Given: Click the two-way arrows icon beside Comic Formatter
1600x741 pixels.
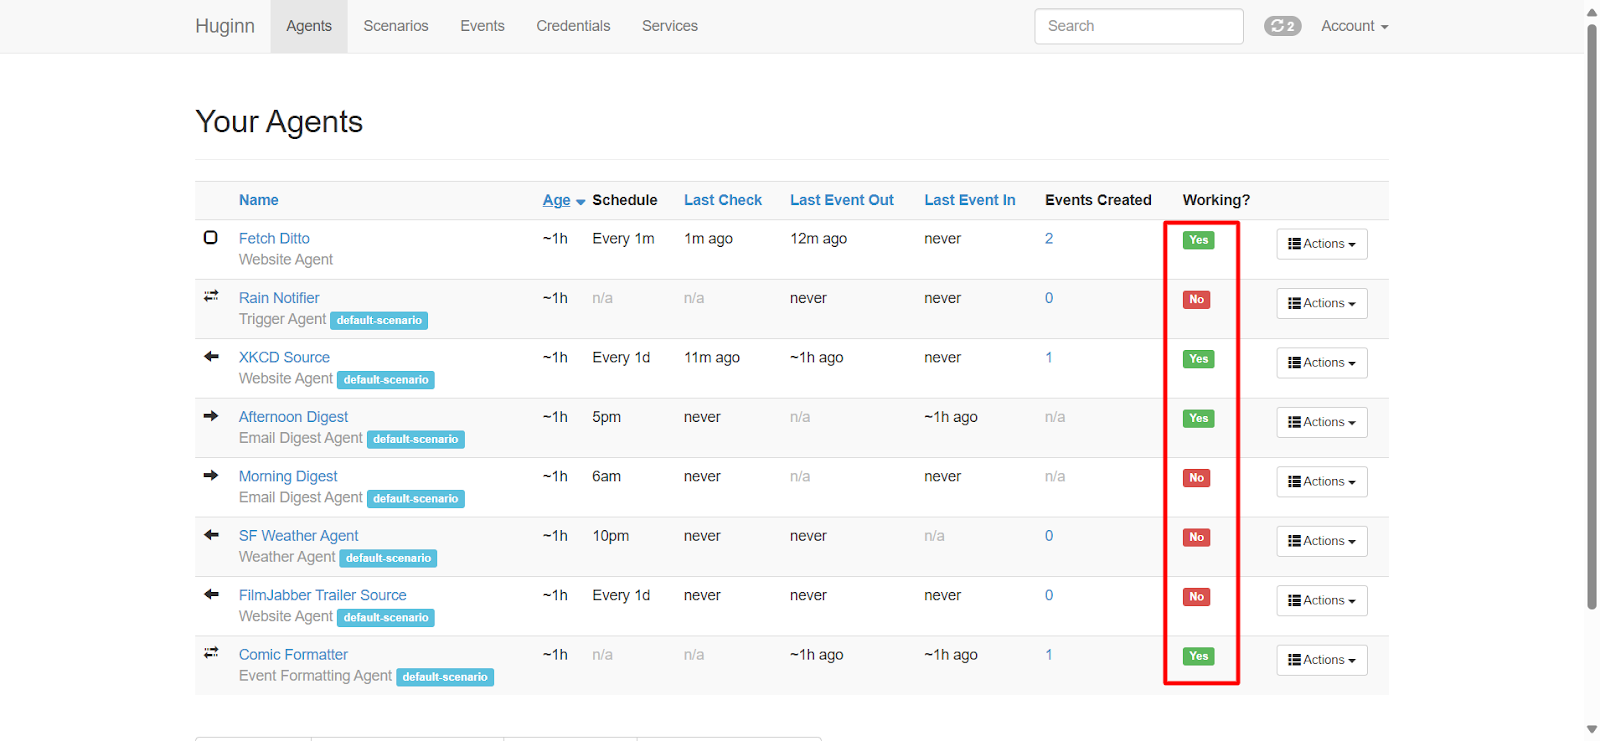Looking at the screenshot, I should tap(211, 653).
